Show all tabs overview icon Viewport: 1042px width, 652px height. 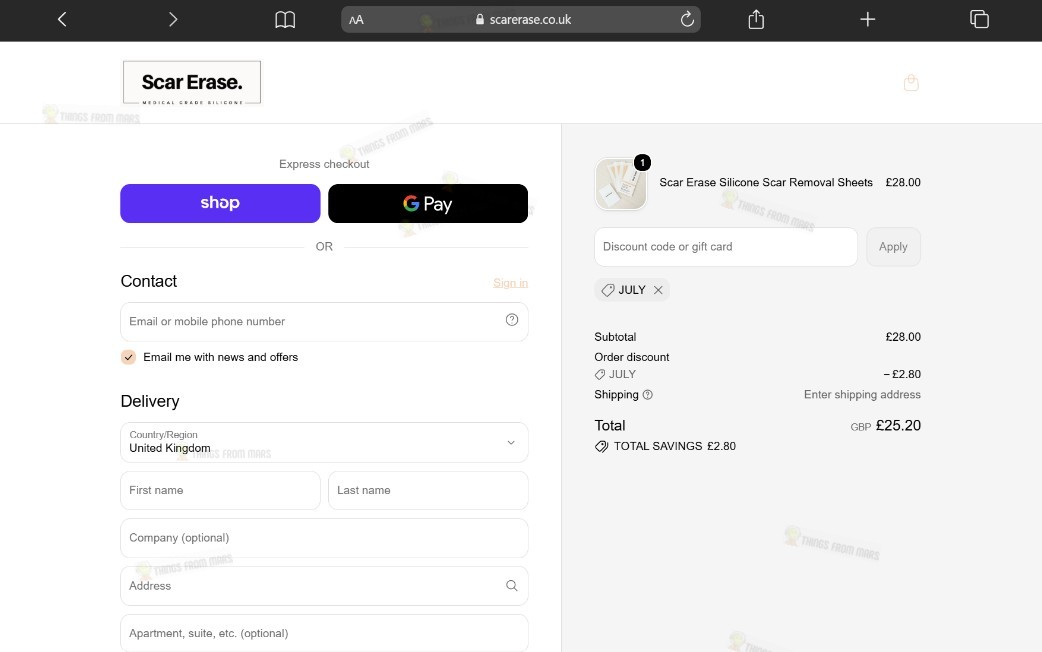pos(979,19)
